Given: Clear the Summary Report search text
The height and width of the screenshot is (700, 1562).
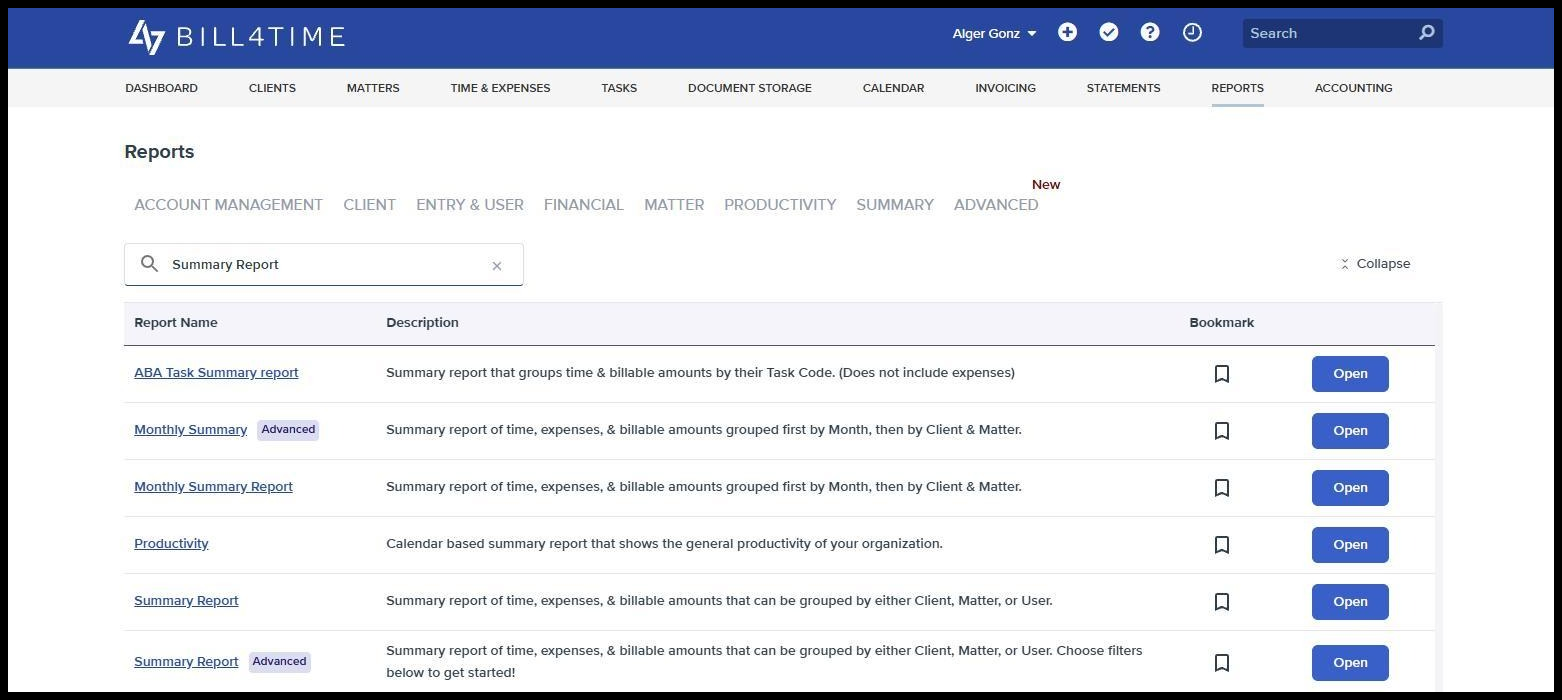Looking at the screenshot, I should [497, 265].
